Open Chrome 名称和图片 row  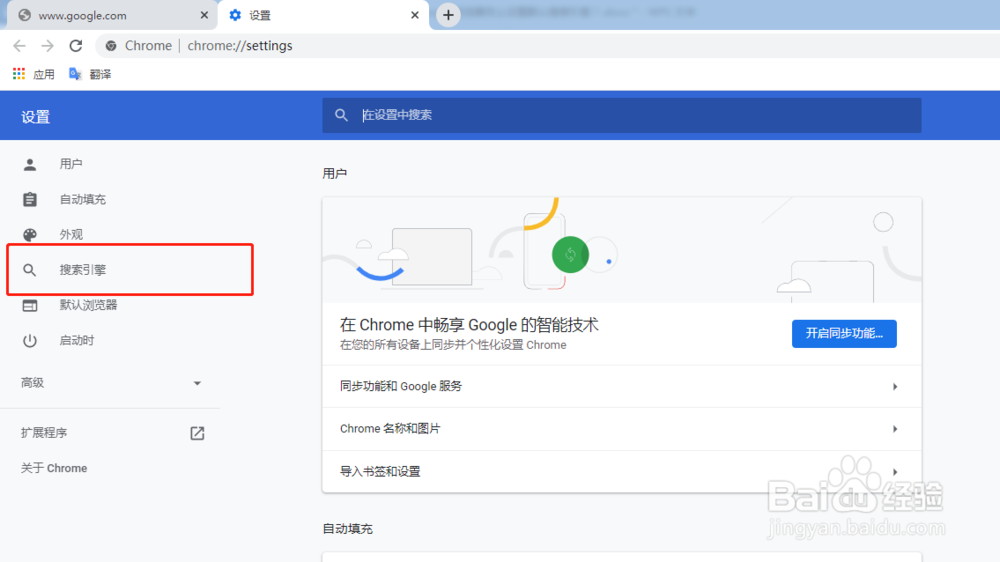click(x=622, y=429)
